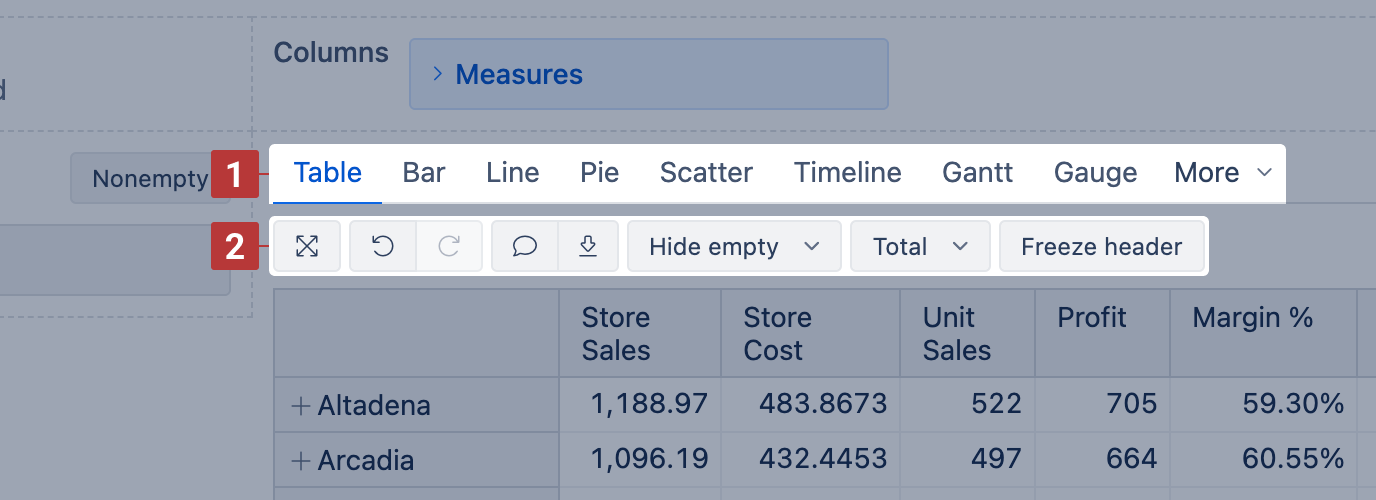Click the Store Sales column header
Viewport: 1376px width, 500px height.
[x=616, y=334]
